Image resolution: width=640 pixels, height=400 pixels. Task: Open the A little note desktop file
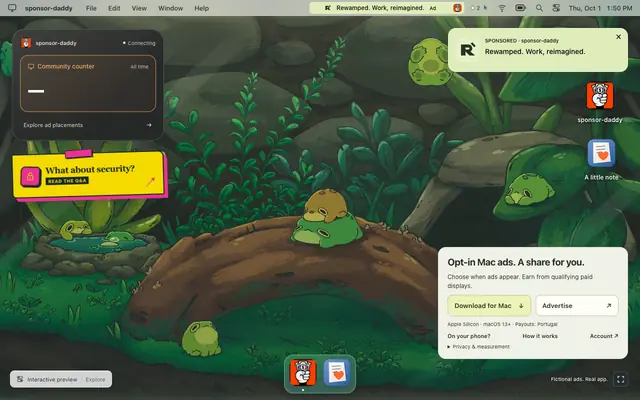pos(601,153)
